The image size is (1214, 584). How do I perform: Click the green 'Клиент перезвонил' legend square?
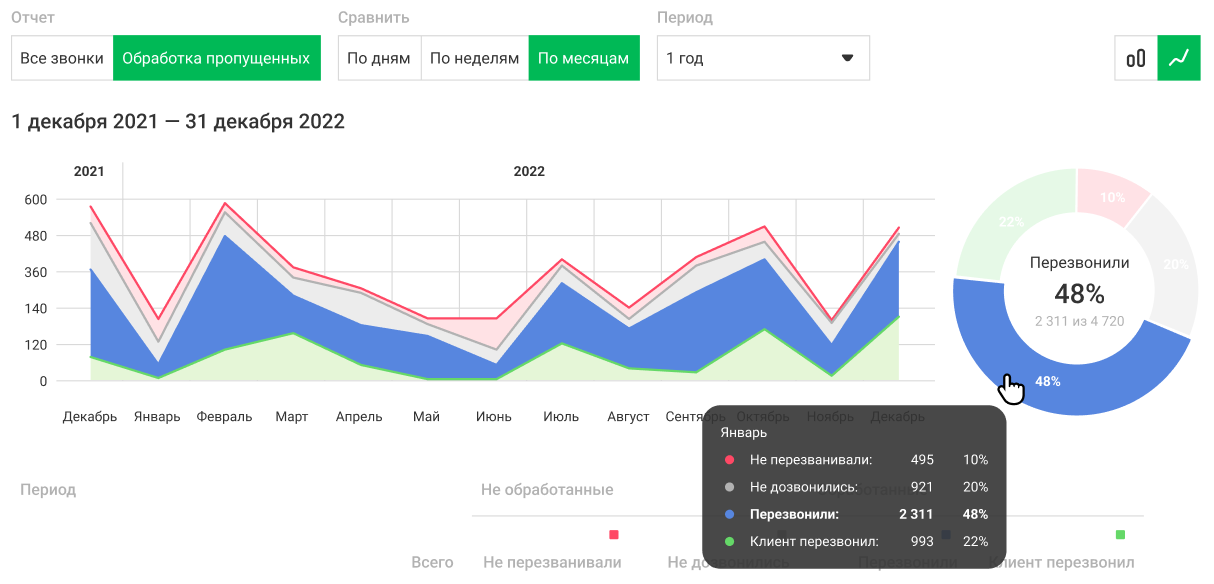(1120, 535)
